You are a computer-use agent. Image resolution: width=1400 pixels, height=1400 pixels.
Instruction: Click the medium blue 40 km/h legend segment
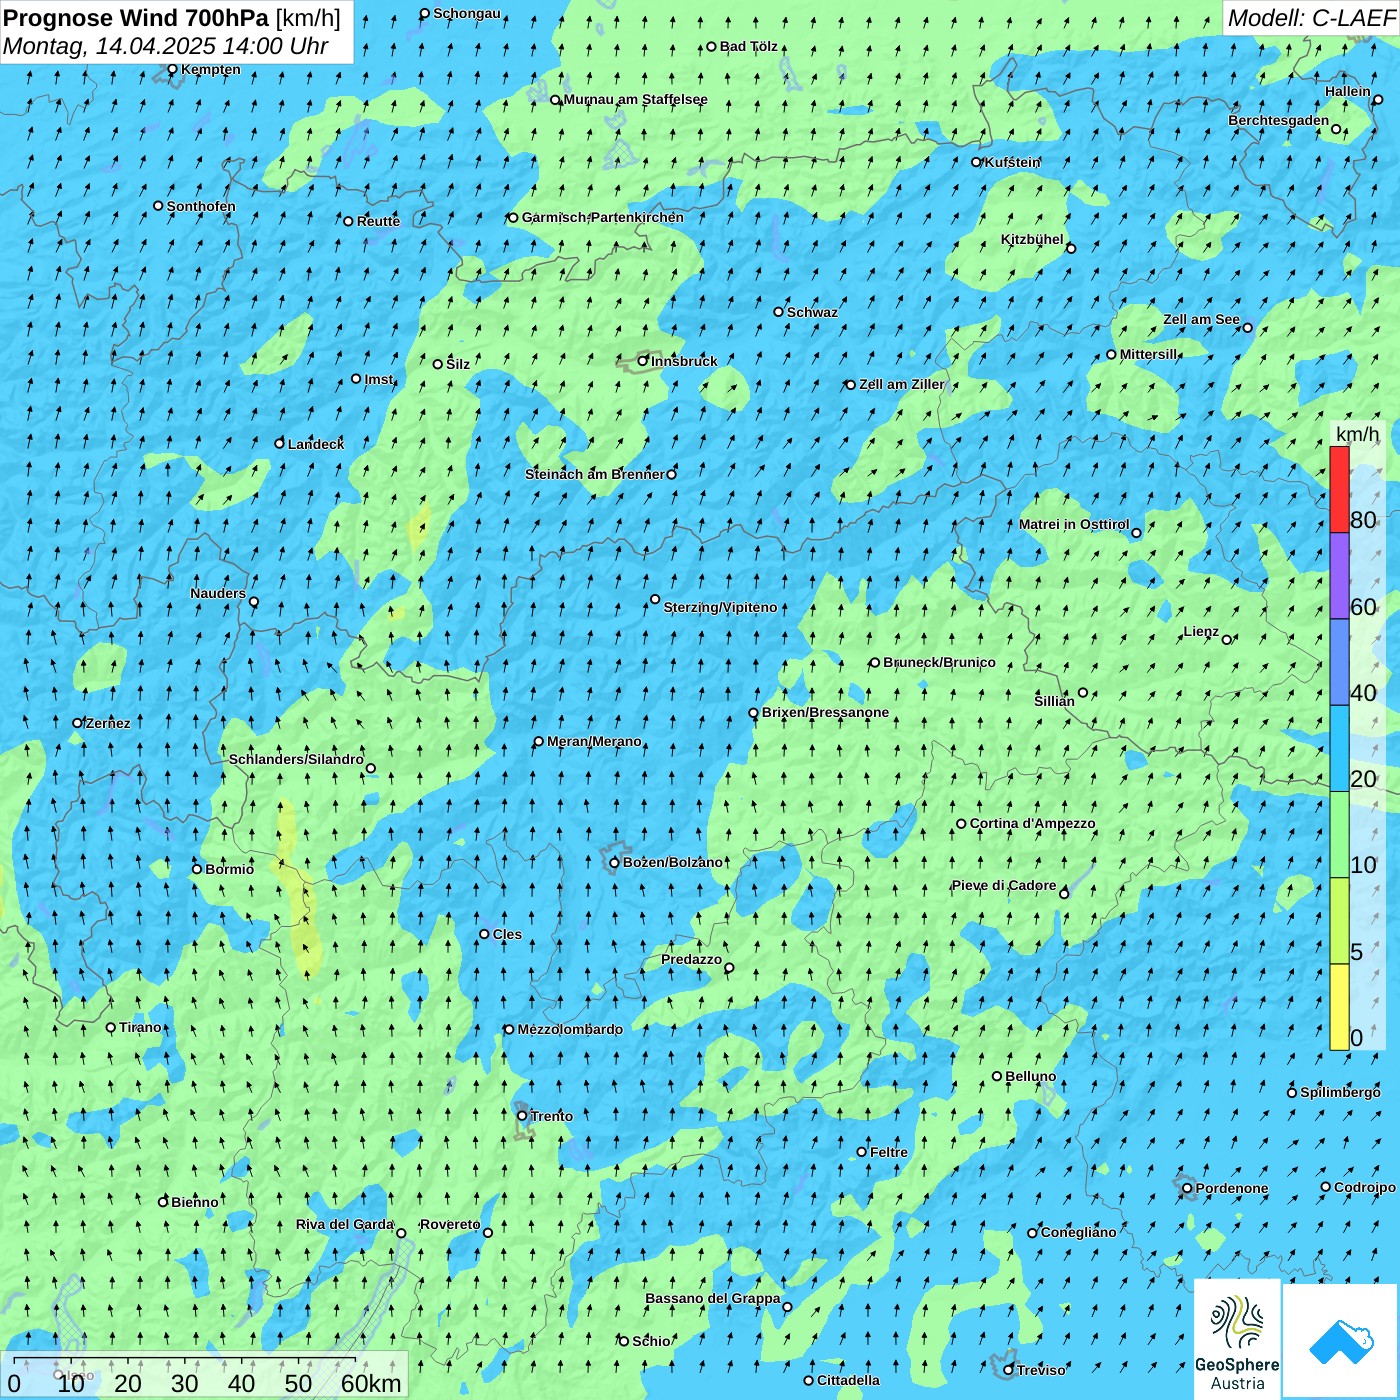1339,662
